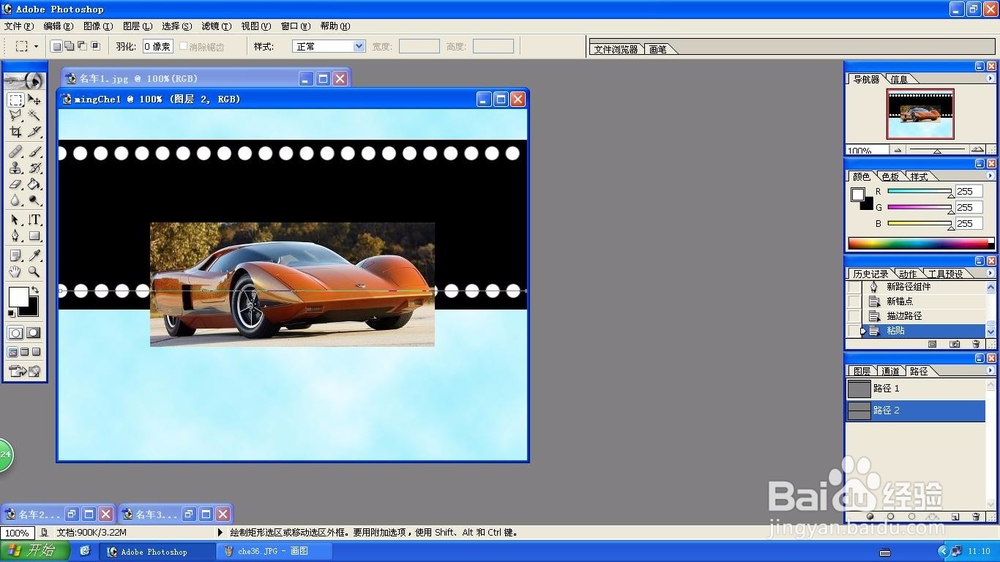
Task: Choose the Add to Selection mode
Action: tap(70, 46)
